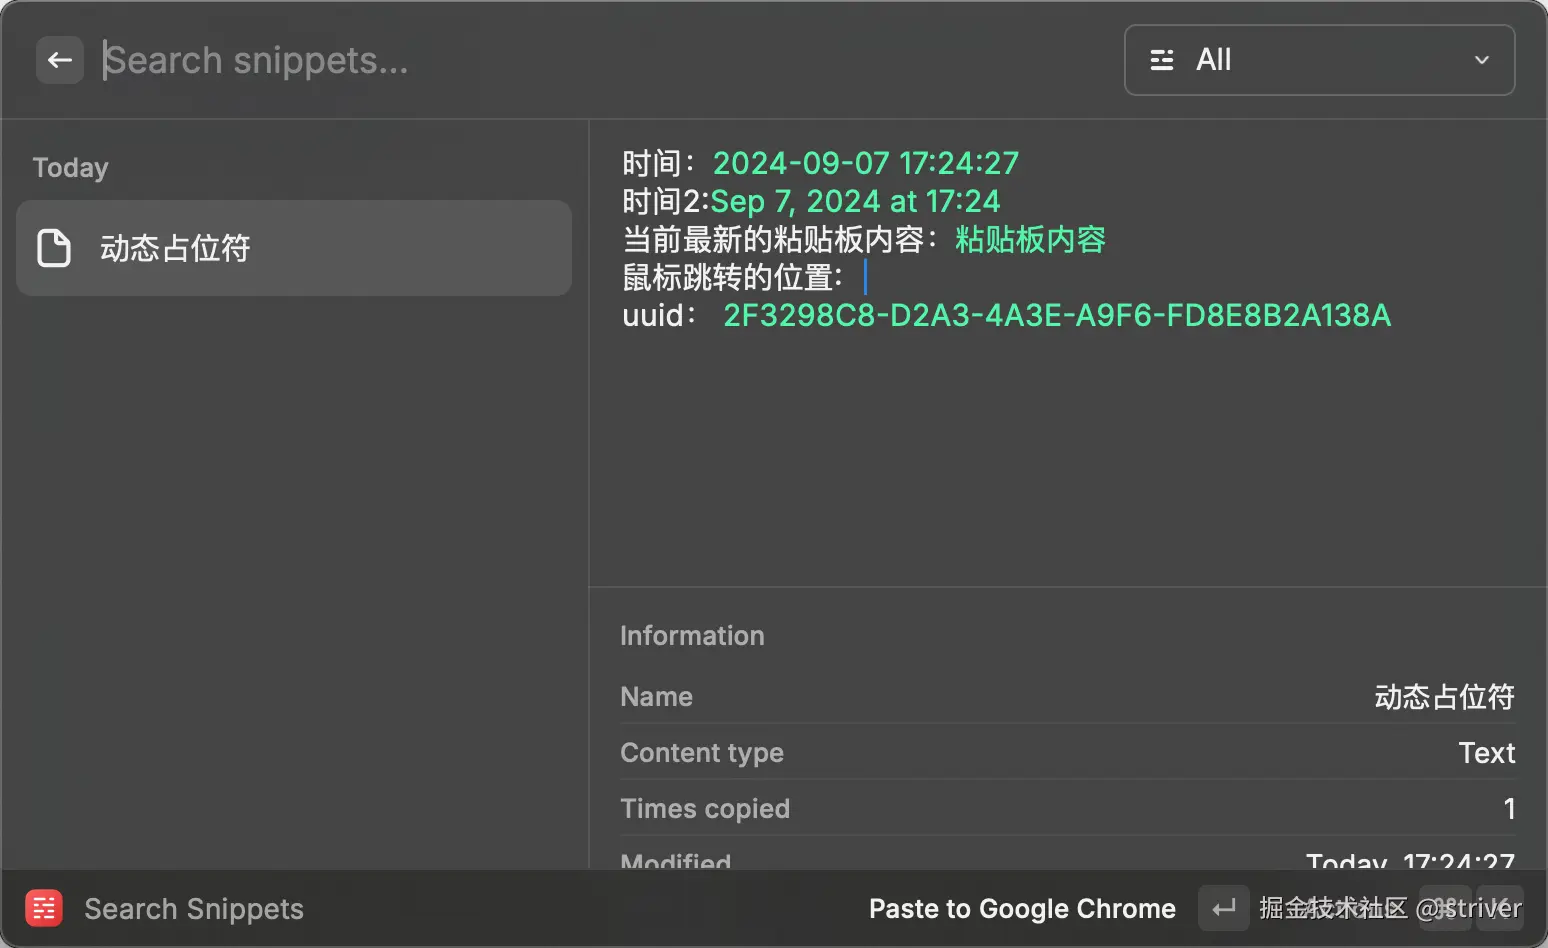Expand the All dropdown chevron
This screenshot has width=1548, height=948.
1482,60
